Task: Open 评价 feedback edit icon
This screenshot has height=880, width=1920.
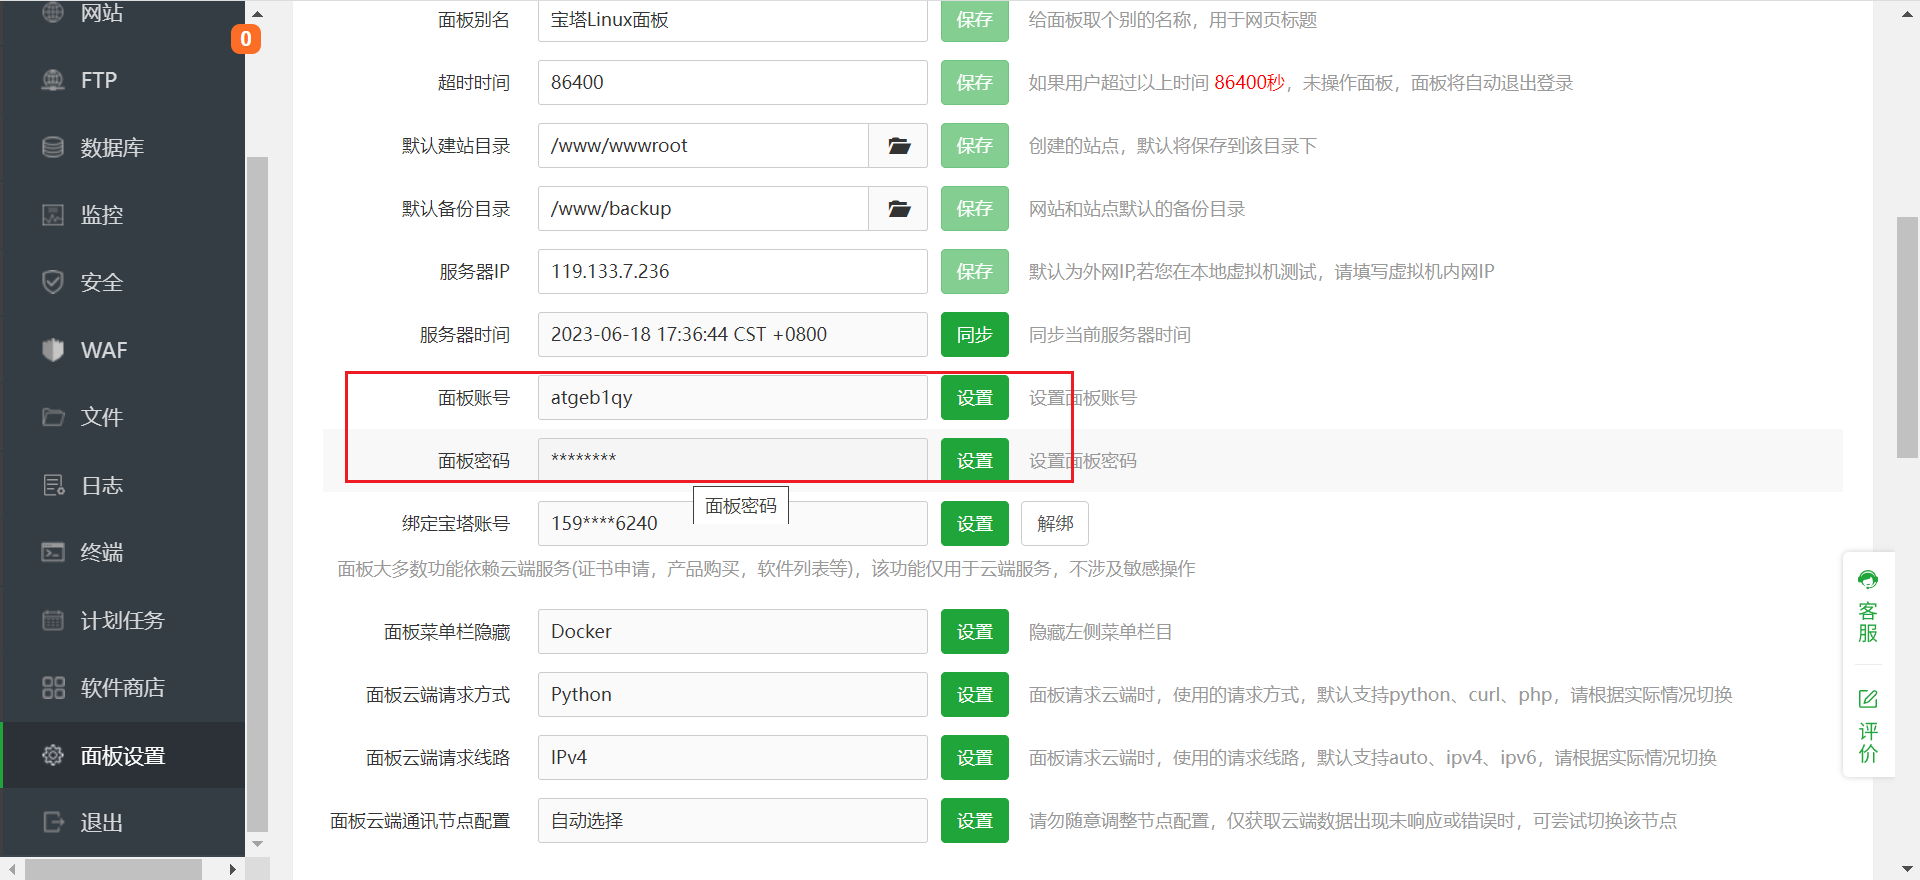Action: tap(1868, 698)
